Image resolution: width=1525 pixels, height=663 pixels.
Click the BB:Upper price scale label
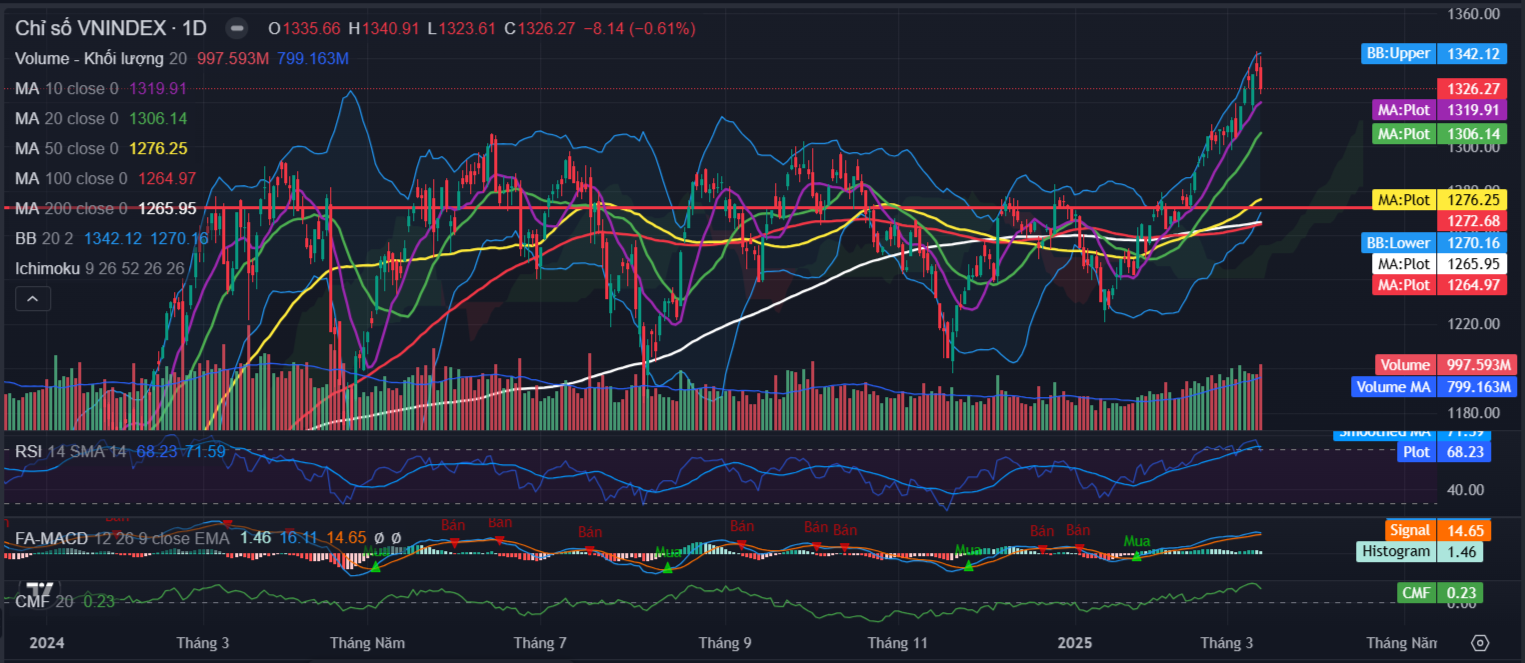[1398, 54]
